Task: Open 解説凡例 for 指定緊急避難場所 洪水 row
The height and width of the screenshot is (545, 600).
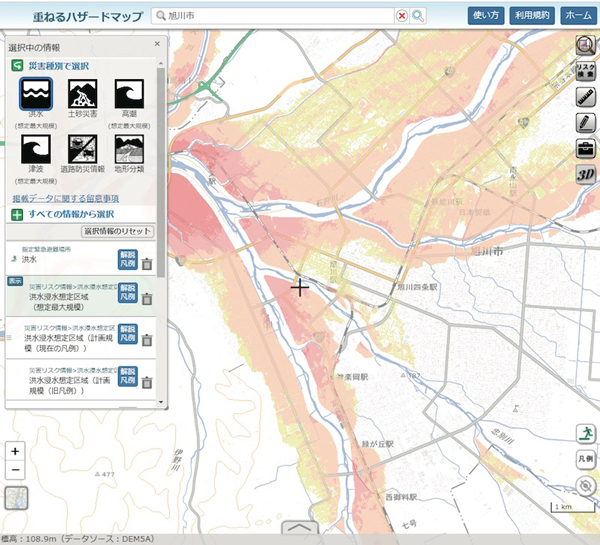Action: click(127, 260)
